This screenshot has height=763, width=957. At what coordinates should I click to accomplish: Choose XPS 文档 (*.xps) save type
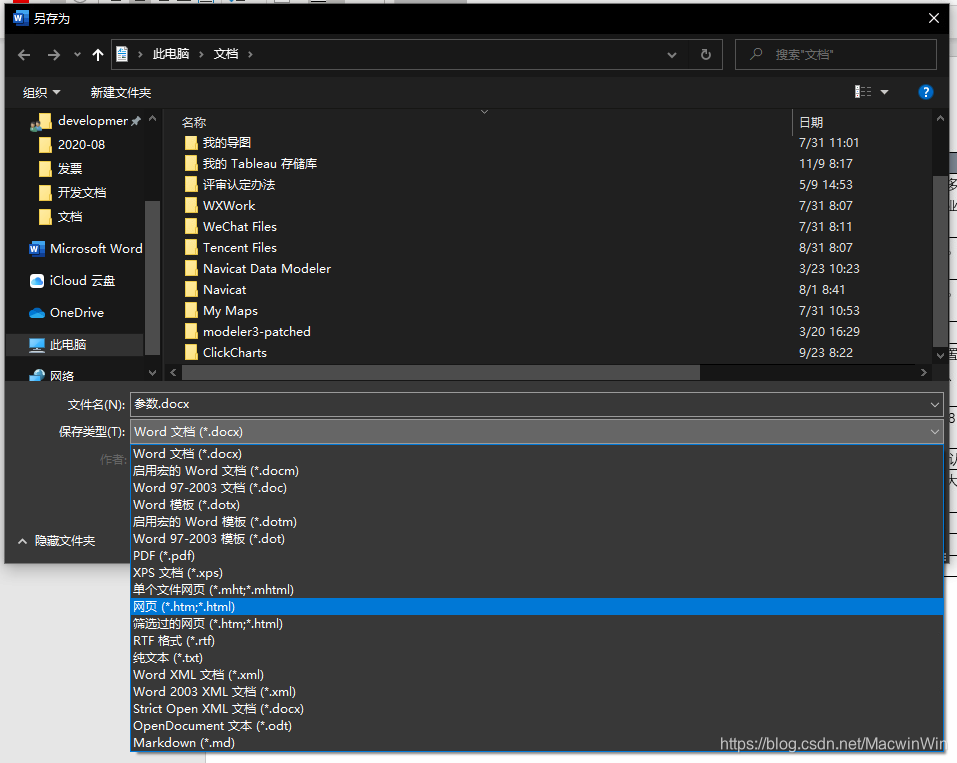coord(537,573)
